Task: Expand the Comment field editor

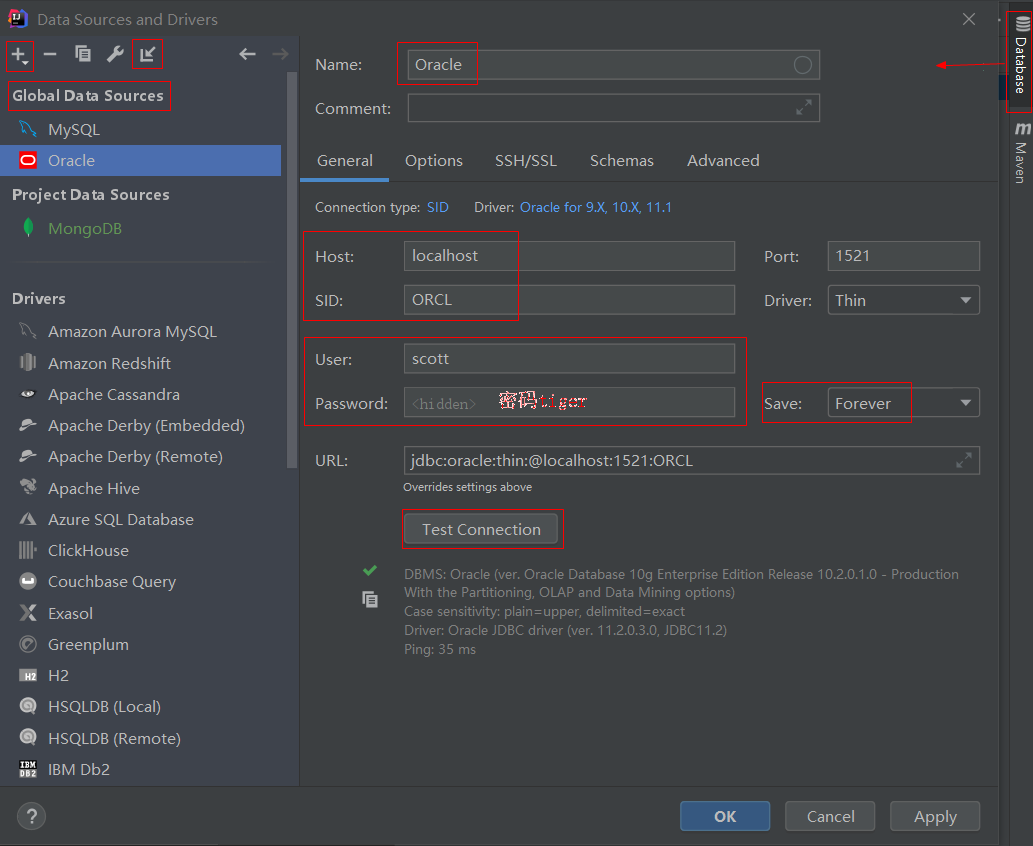Action: (x=804, y=107)
